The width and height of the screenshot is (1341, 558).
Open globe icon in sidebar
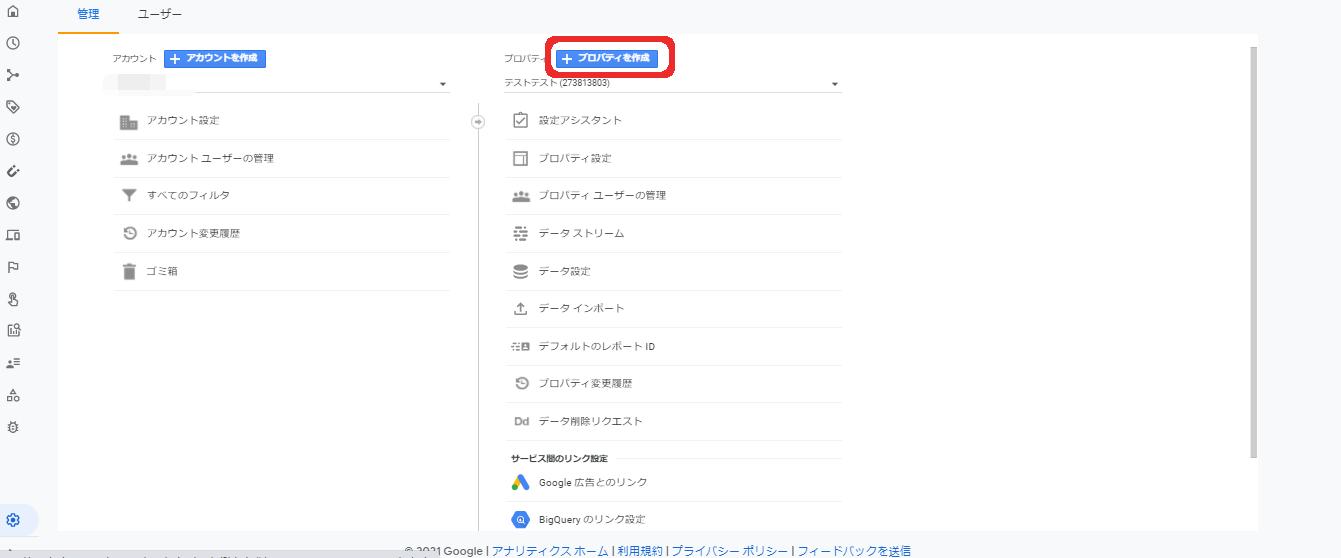[x=13, y=203]
